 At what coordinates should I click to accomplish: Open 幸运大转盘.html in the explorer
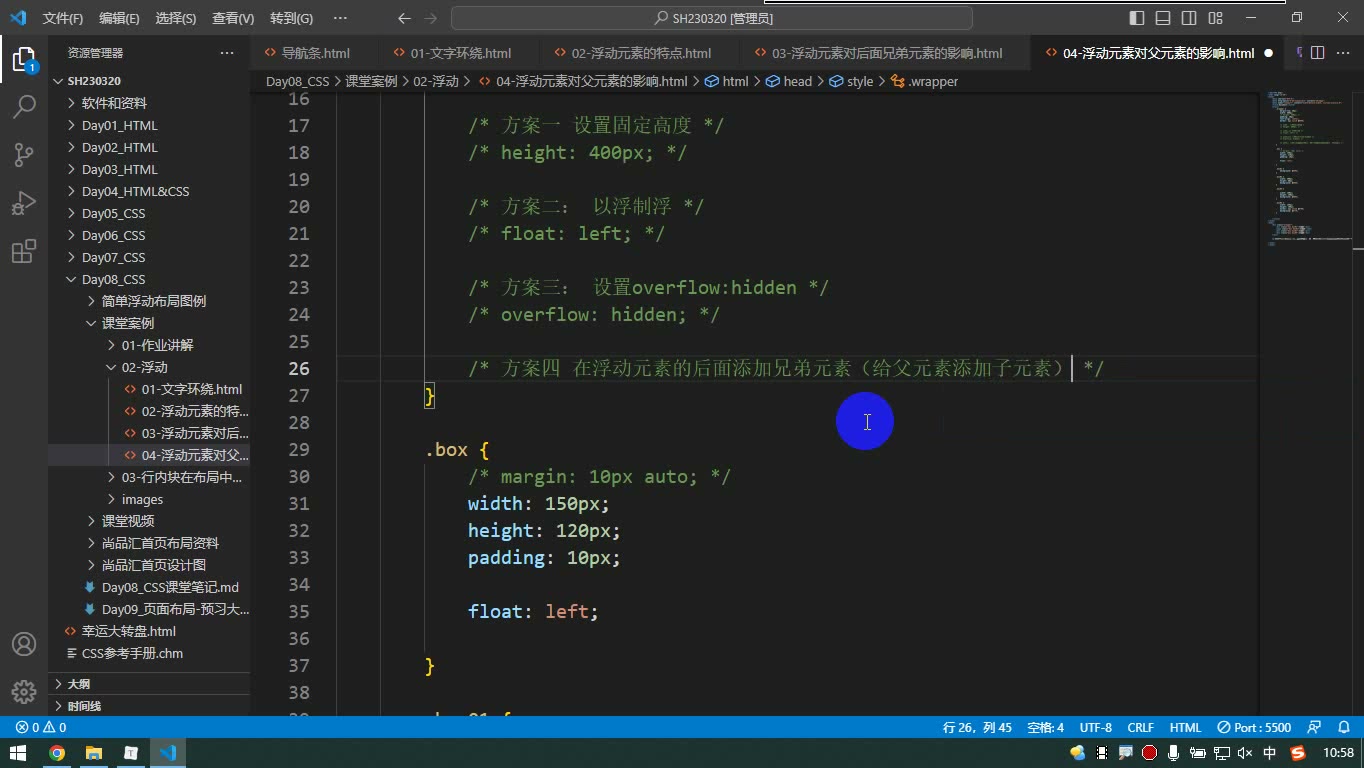[x=149, y=631]
